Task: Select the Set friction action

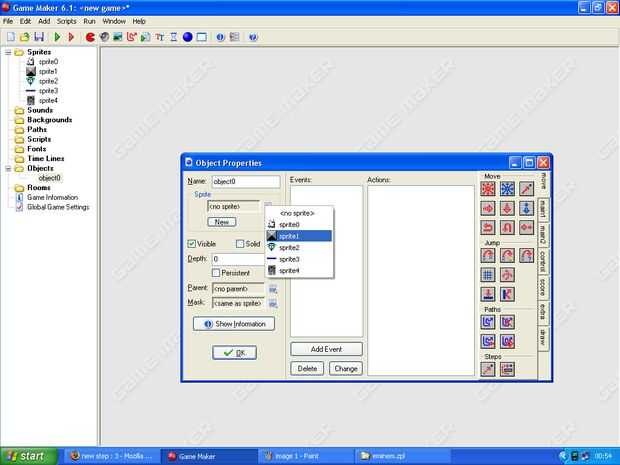Action: click(x=527, y=227)
